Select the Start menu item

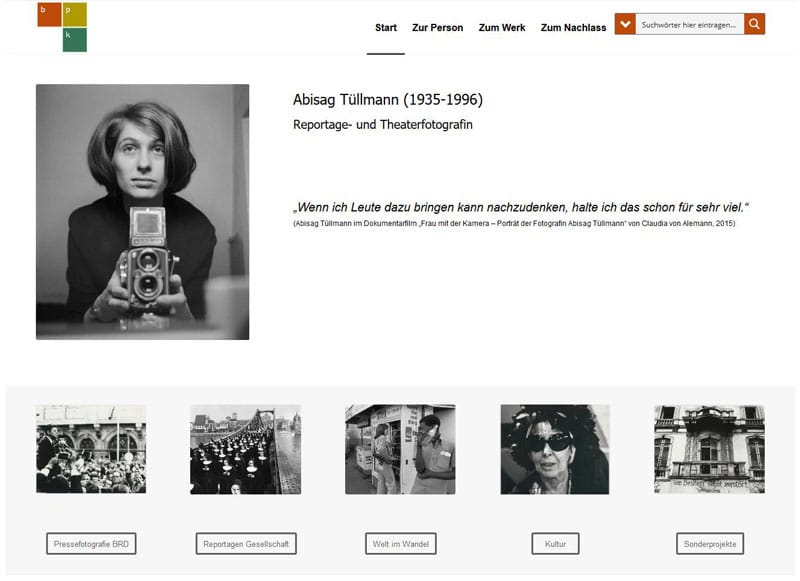click(x=386, y=28)
